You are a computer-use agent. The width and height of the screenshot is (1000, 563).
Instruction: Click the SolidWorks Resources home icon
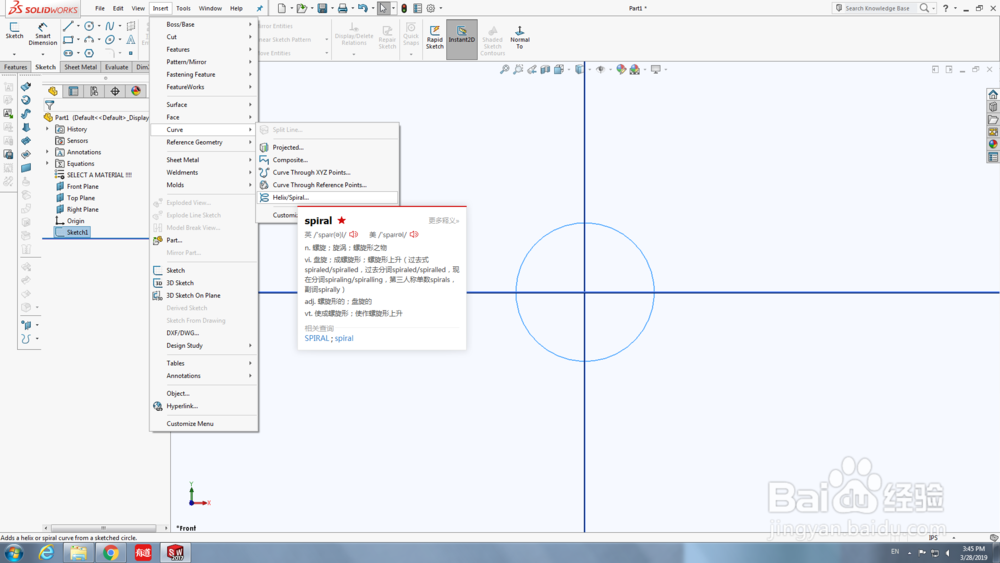pyautogui.click(x=993, y=94)
